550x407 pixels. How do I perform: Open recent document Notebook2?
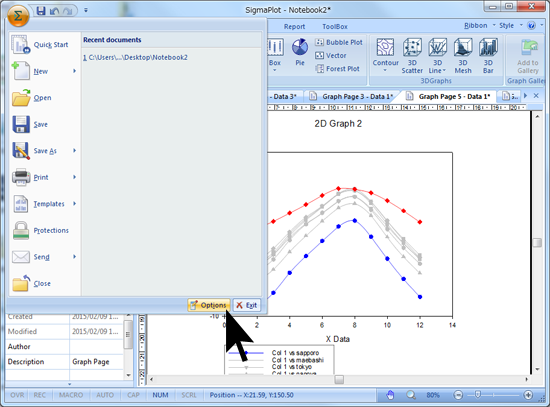135,57
